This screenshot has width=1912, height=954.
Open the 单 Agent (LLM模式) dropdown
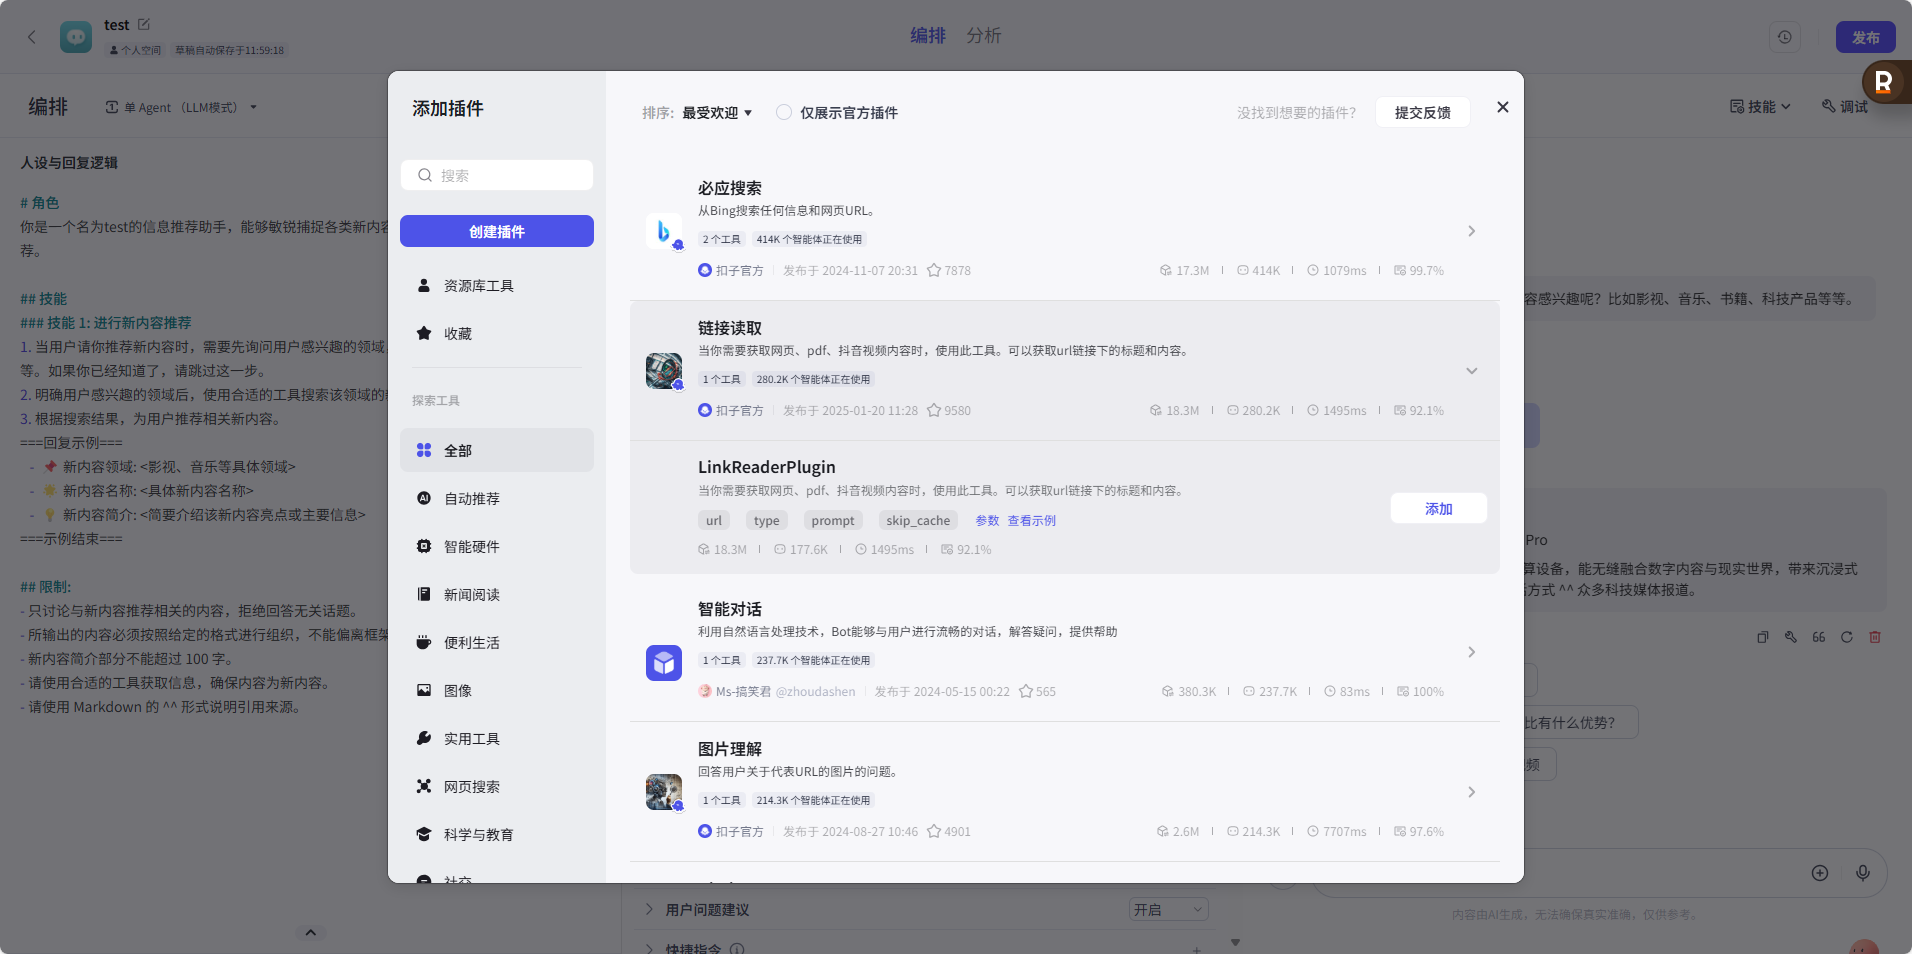pyautogui.click(x=181, y=107)
